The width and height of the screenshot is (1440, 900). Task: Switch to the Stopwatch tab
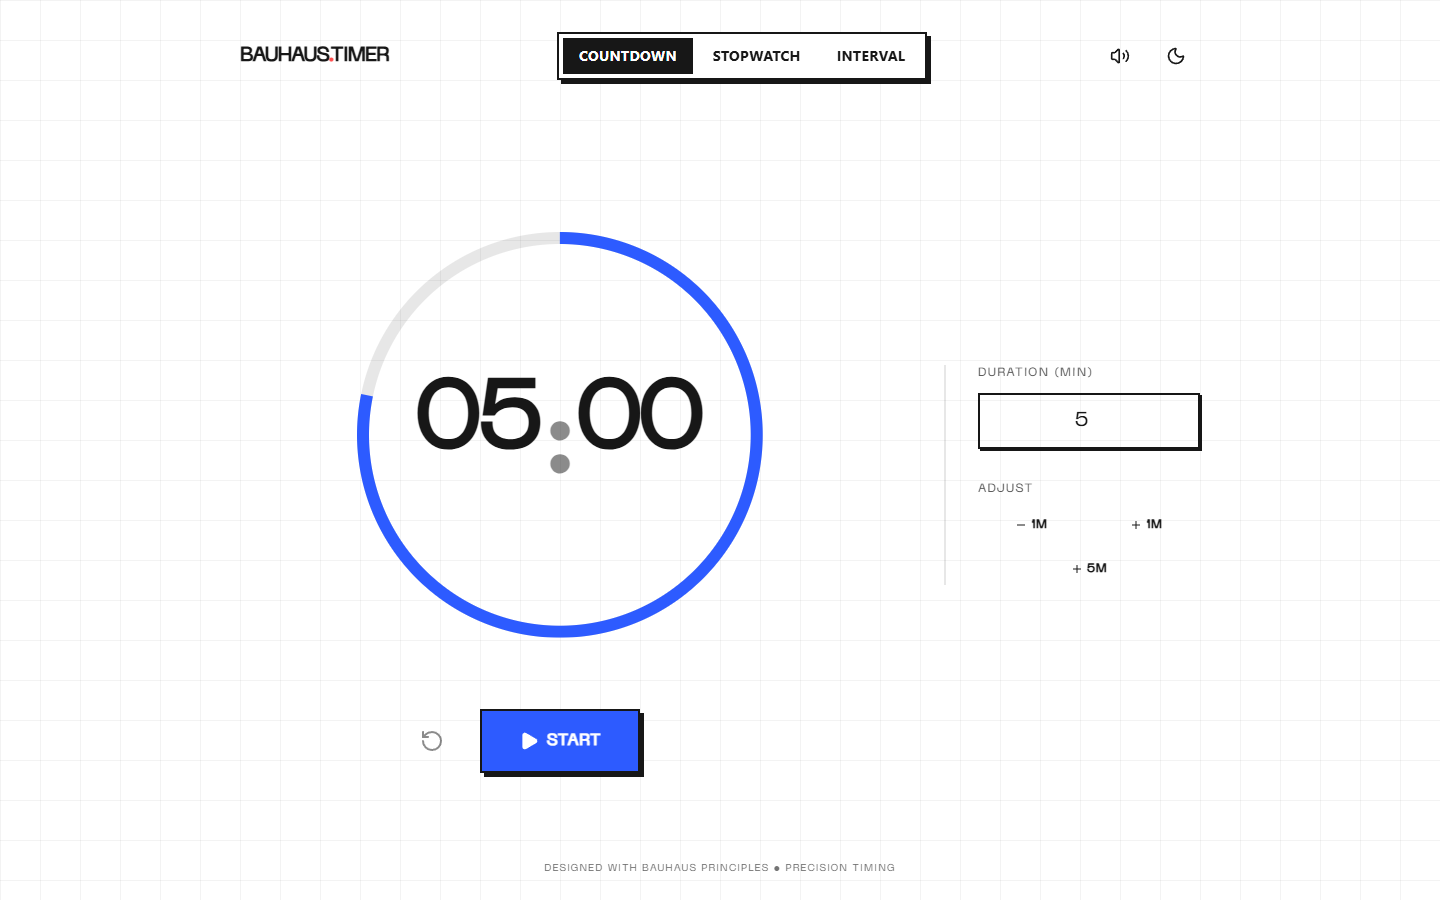coord(756,56)
